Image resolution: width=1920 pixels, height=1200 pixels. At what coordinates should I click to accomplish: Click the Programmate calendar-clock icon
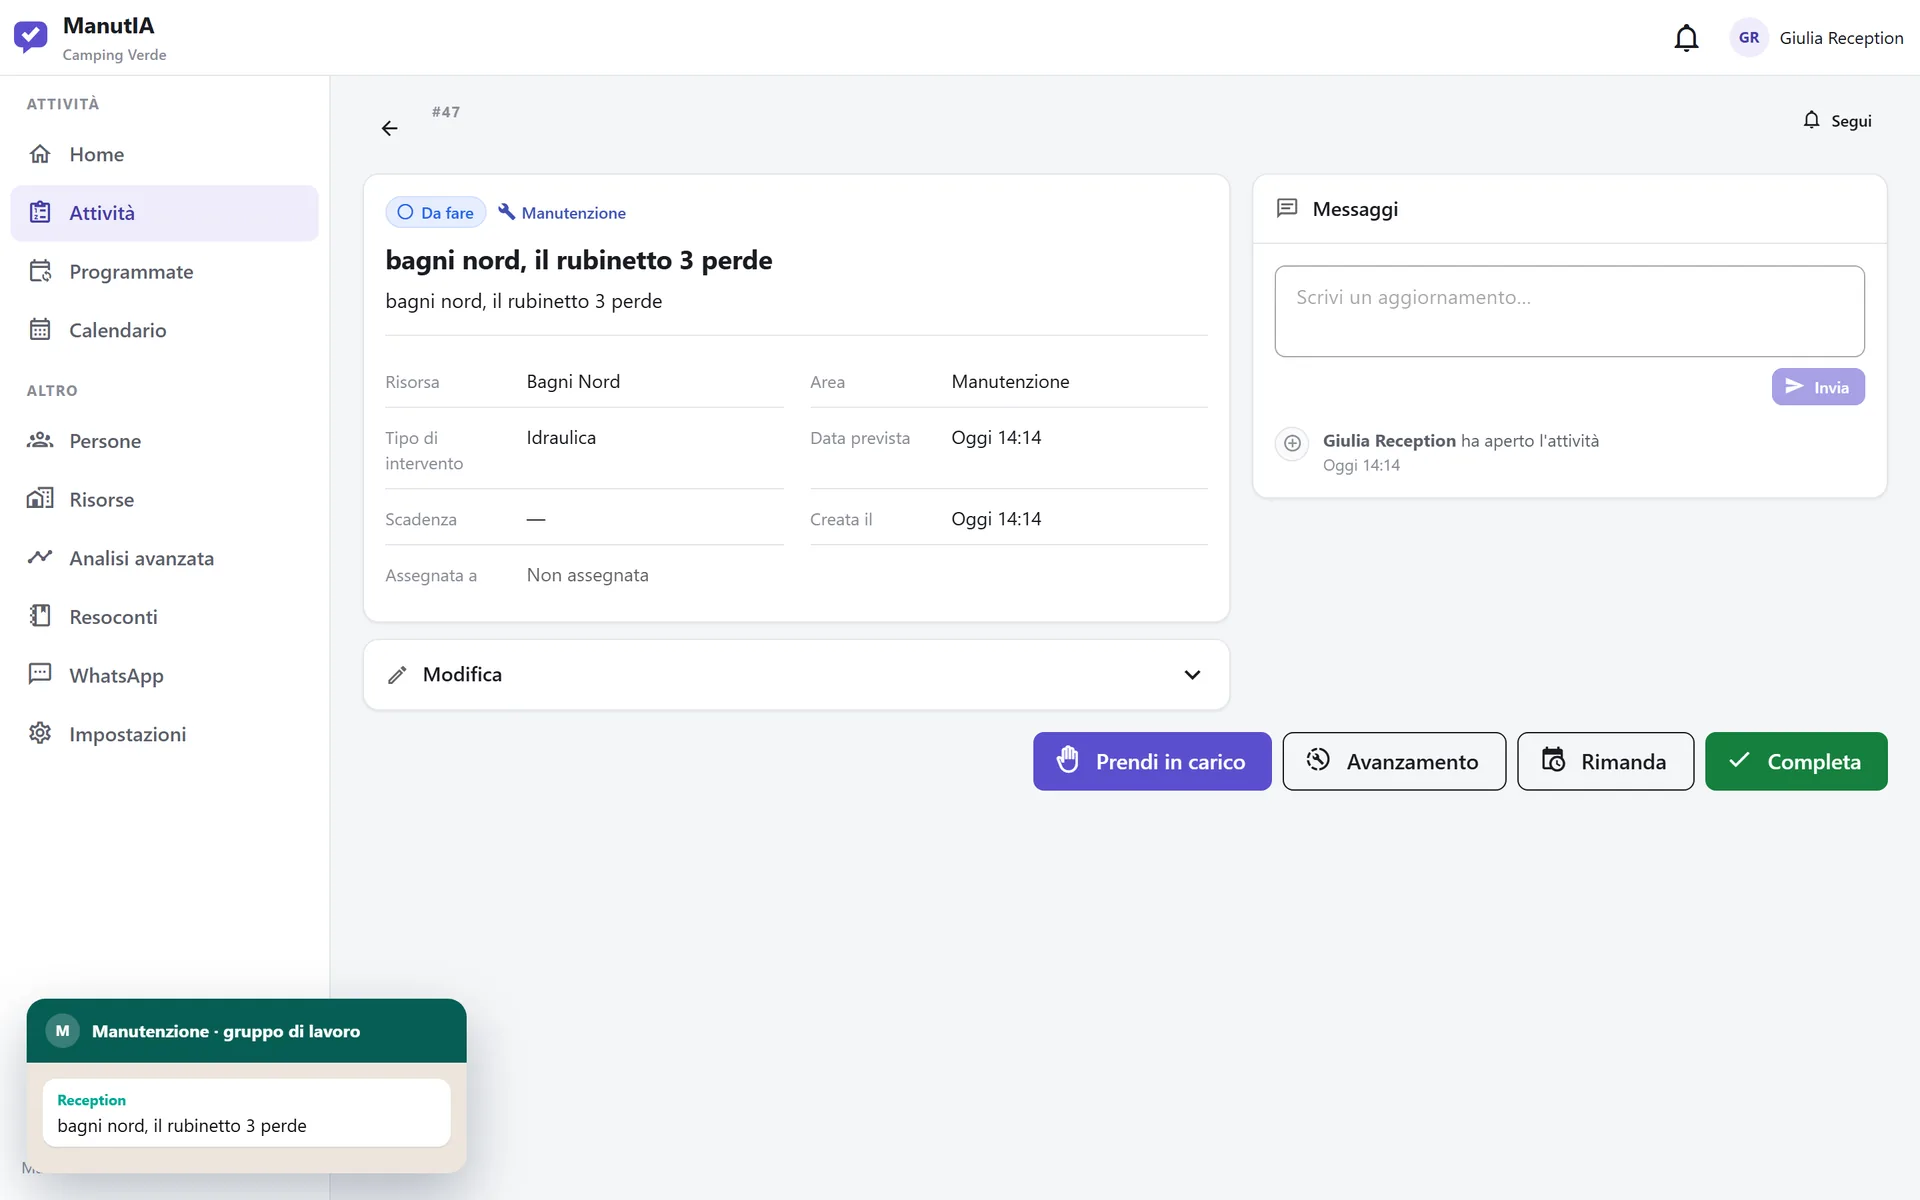40,271
